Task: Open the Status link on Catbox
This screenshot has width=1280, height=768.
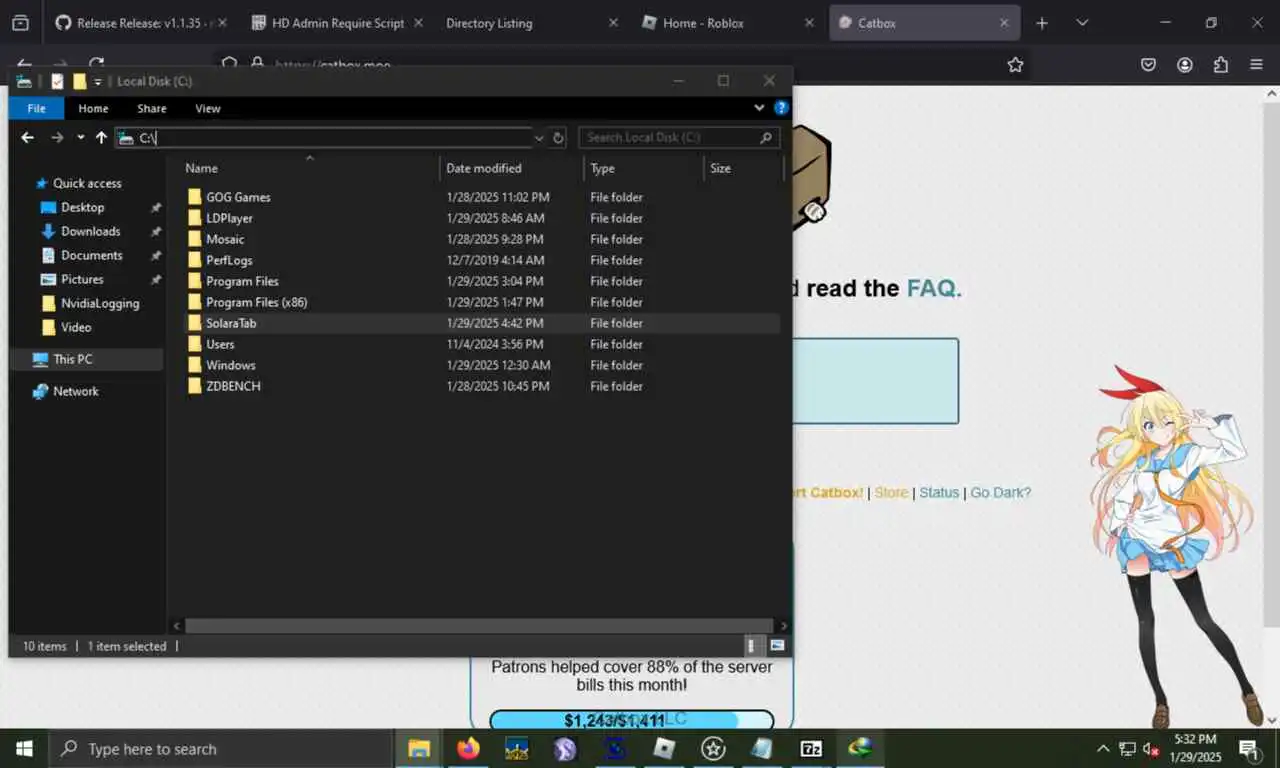Action: coord(939,492)
